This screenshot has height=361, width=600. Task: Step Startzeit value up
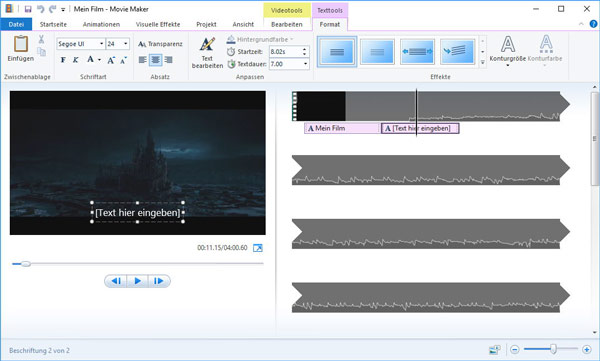pos(305,49)
